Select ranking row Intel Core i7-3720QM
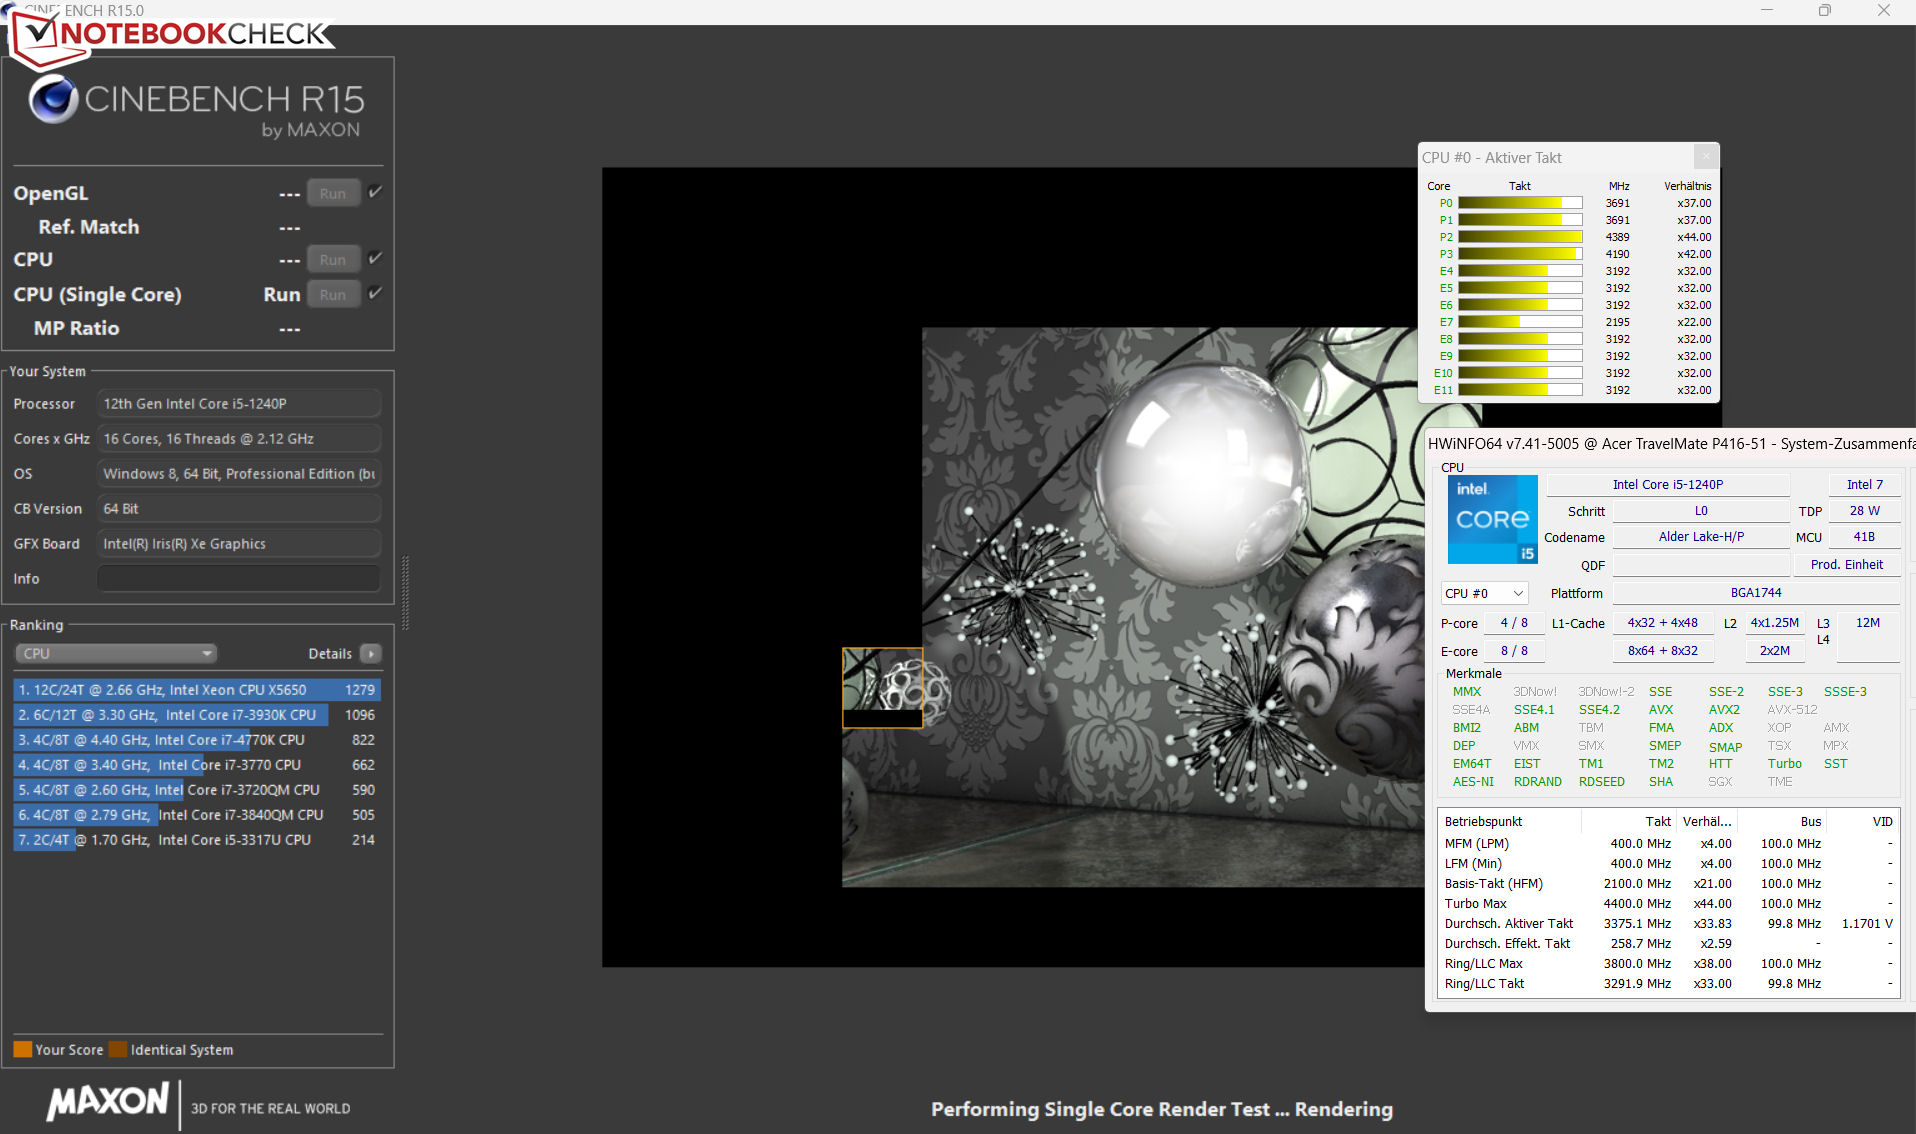 (196, 790)
